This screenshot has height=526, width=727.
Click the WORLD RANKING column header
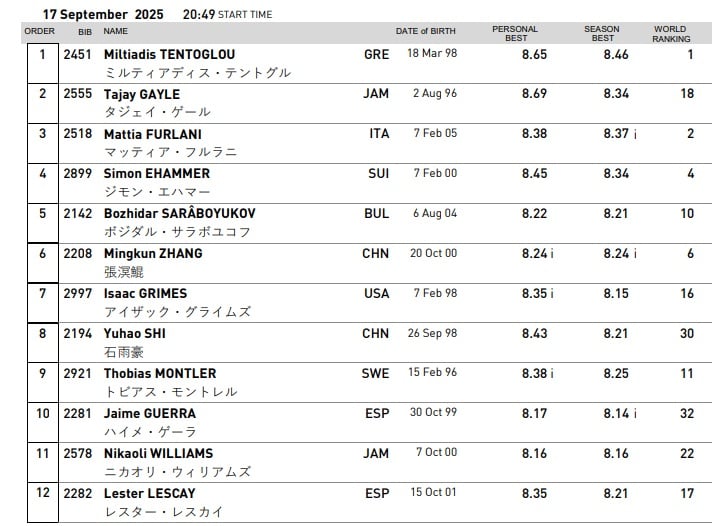[671, 34]
